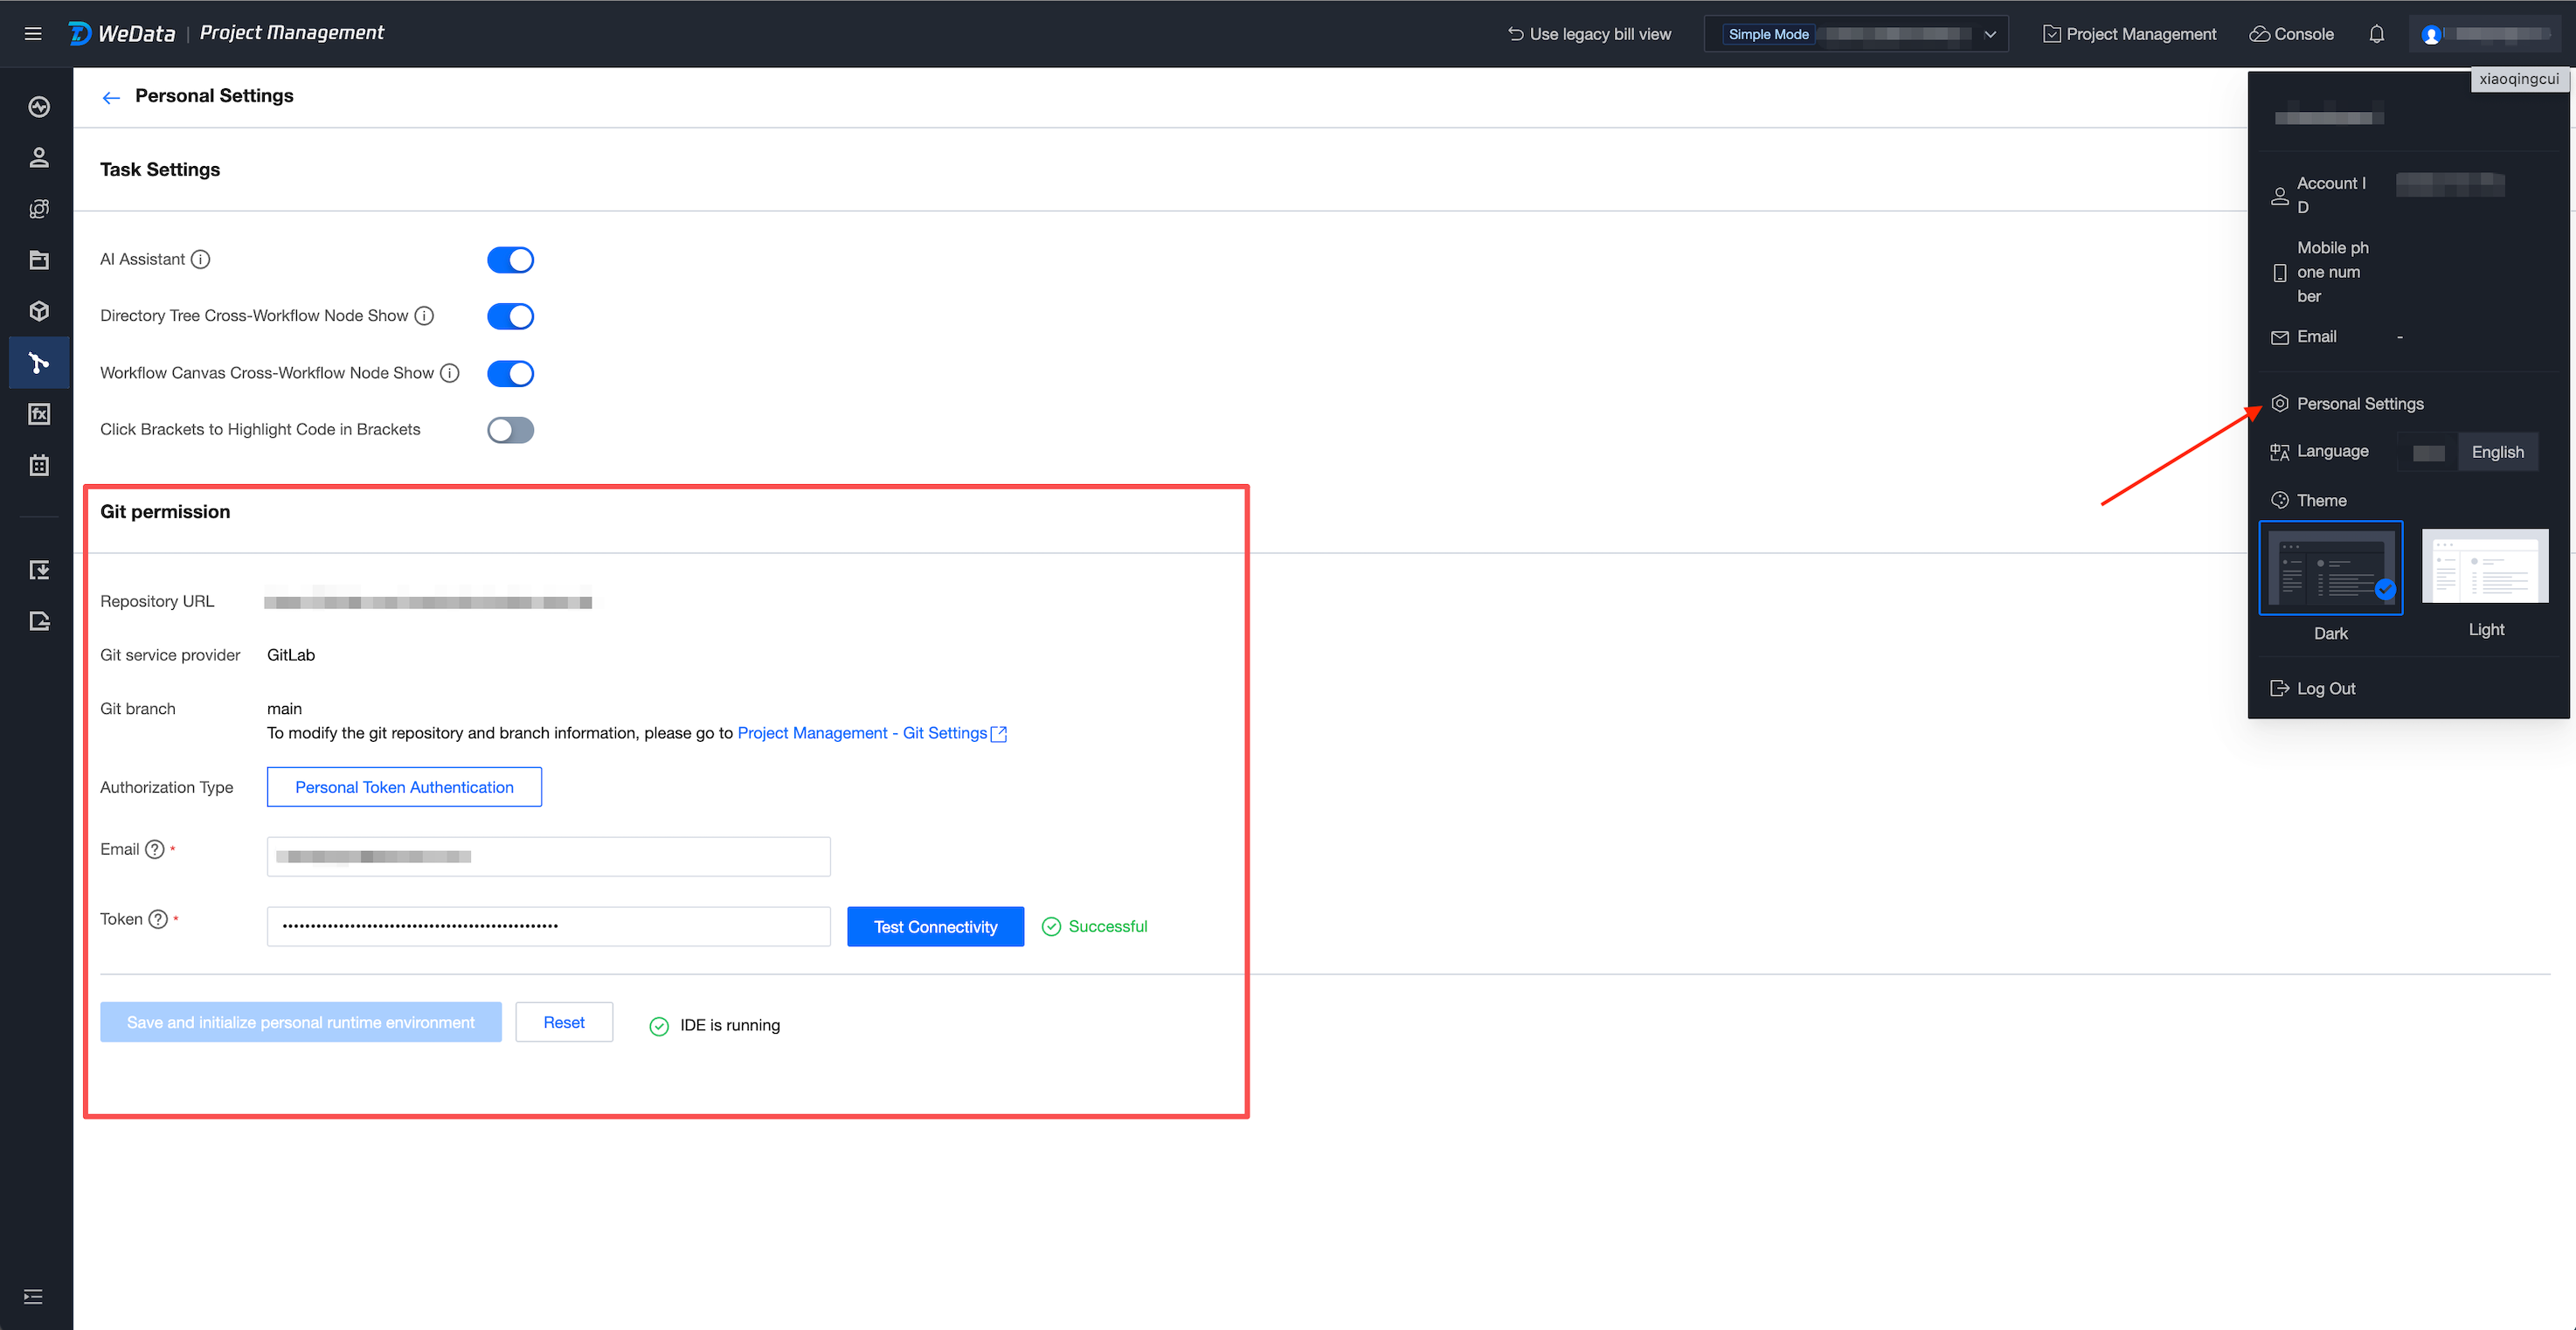Image resolution: width=2576 pixels, height=1330 pixels.
Task: Select Personal Token Authentication type
Action: (x=404, y=787)
